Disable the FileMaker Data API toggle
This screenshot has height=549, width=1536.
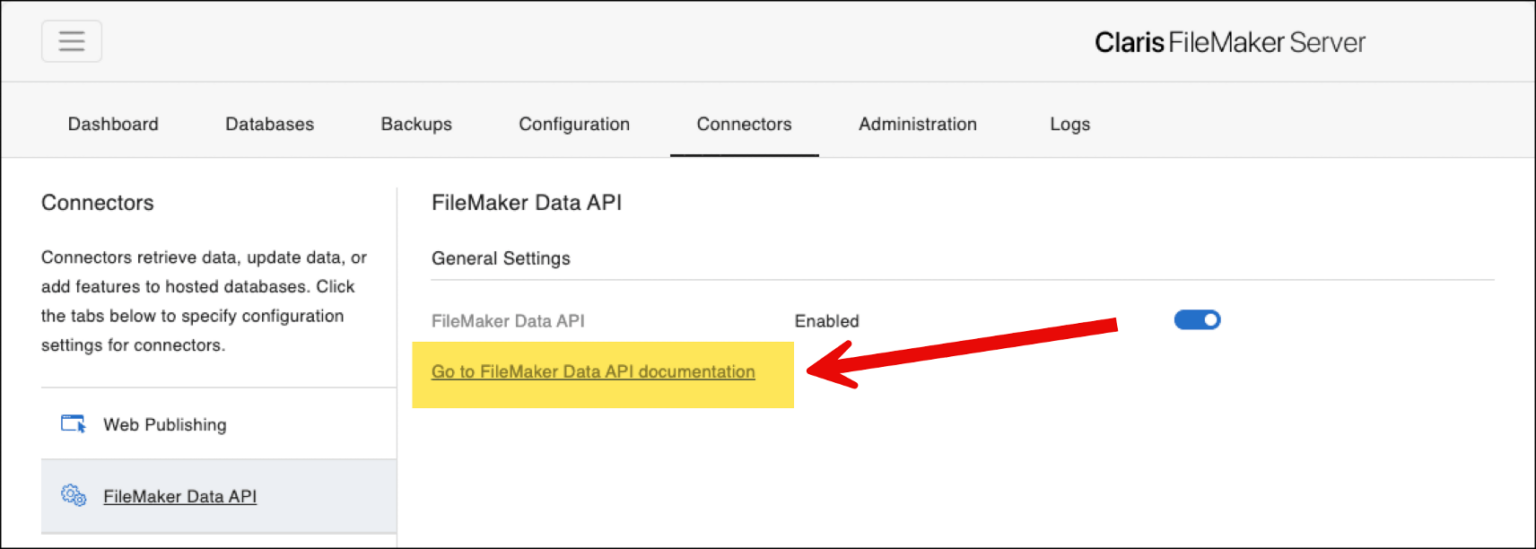[1197, 320]
